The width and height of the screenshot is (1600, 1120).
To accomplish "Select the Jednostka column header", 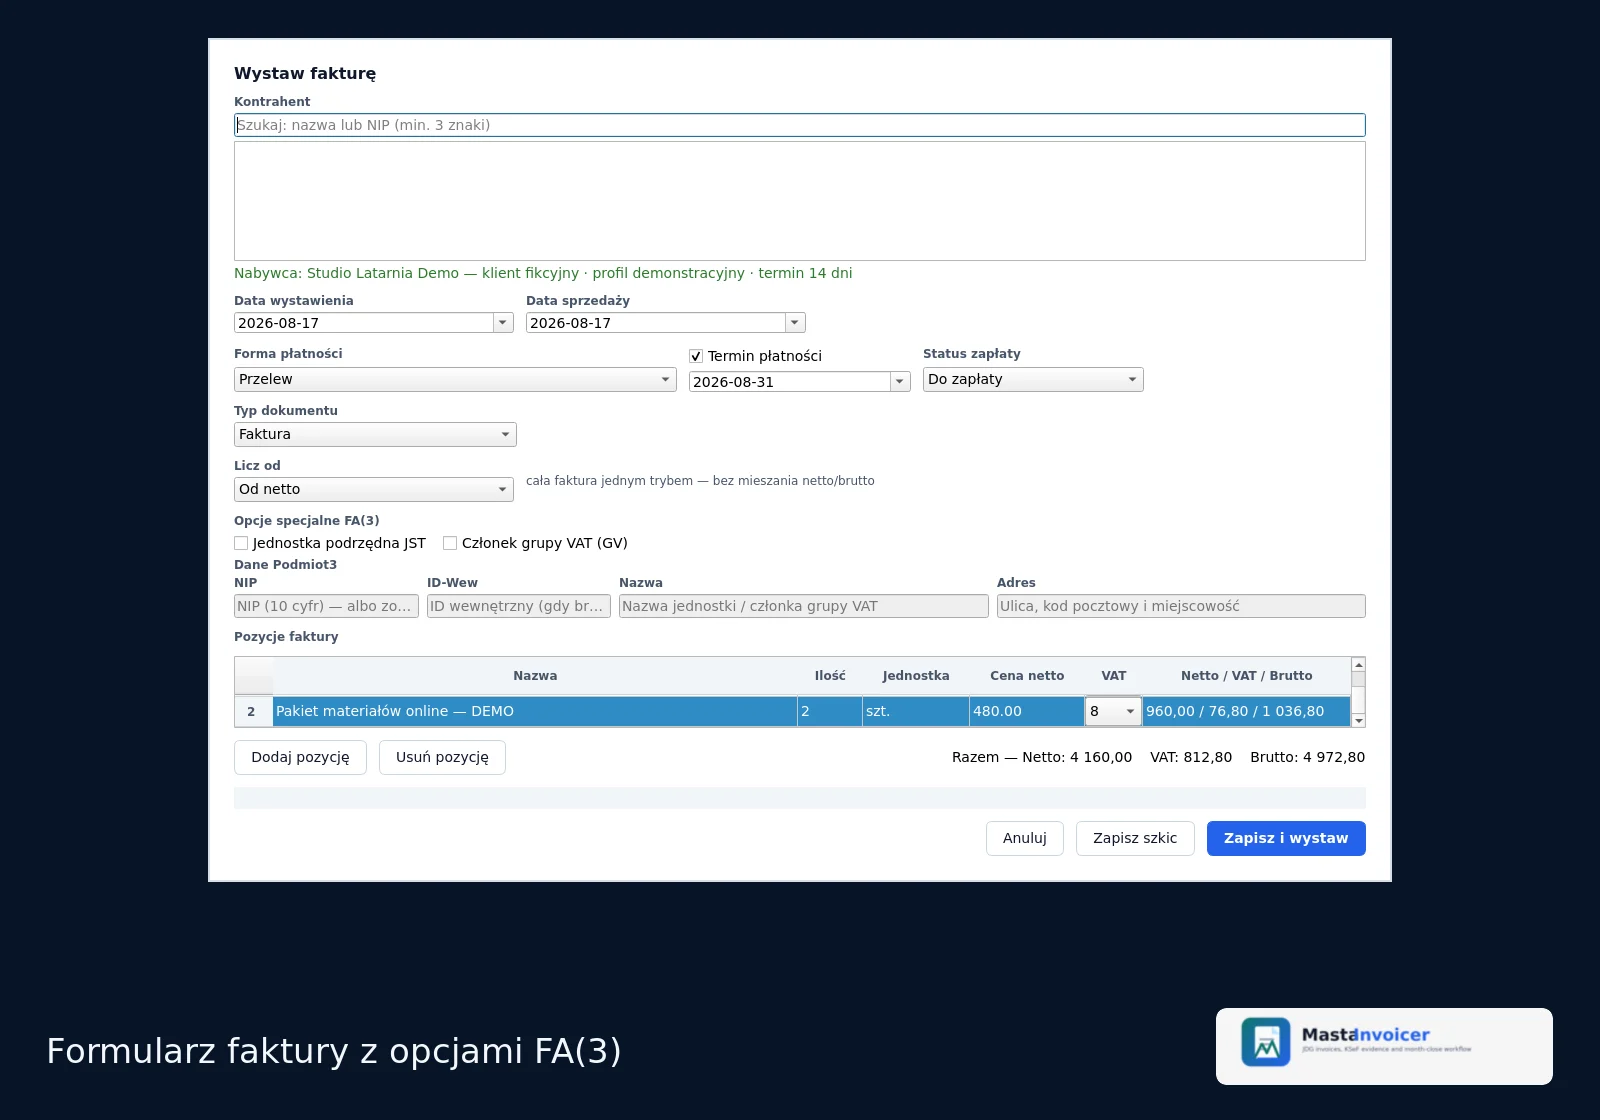I will pos(916,676).
